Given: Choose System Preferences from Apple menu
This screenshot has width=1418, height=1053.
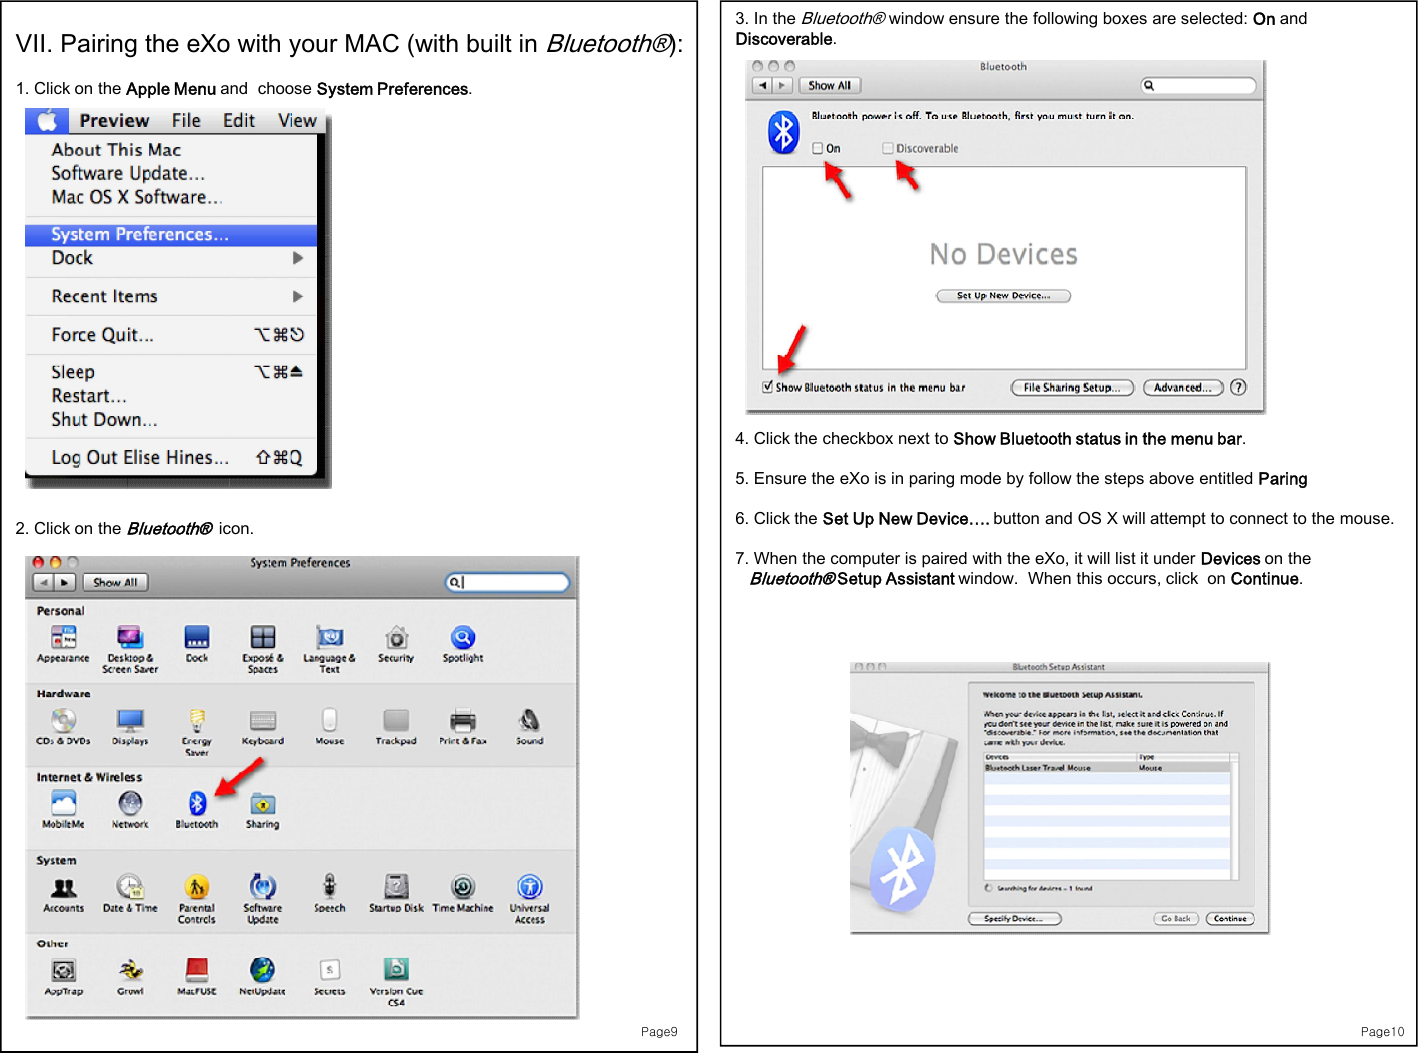Looking at the screenshot, I should pos(171,234).
